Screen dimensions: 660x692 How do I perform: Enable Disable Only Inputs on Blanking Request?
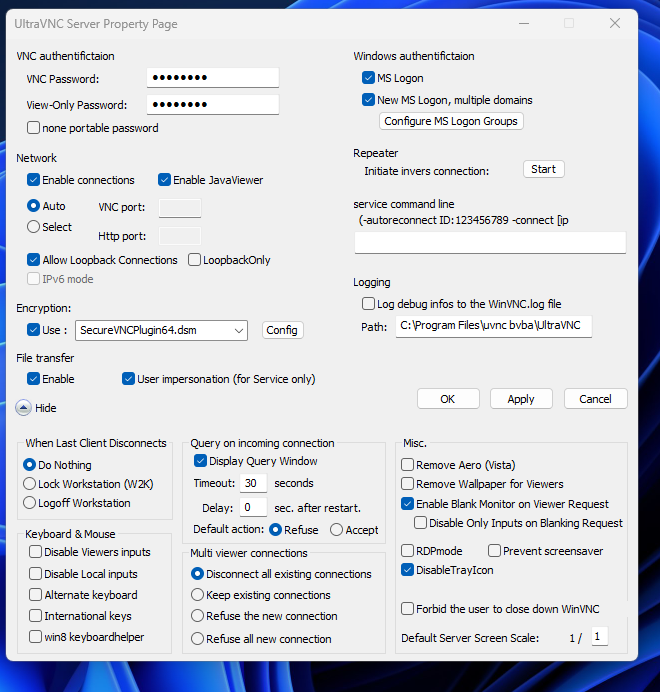421,523
